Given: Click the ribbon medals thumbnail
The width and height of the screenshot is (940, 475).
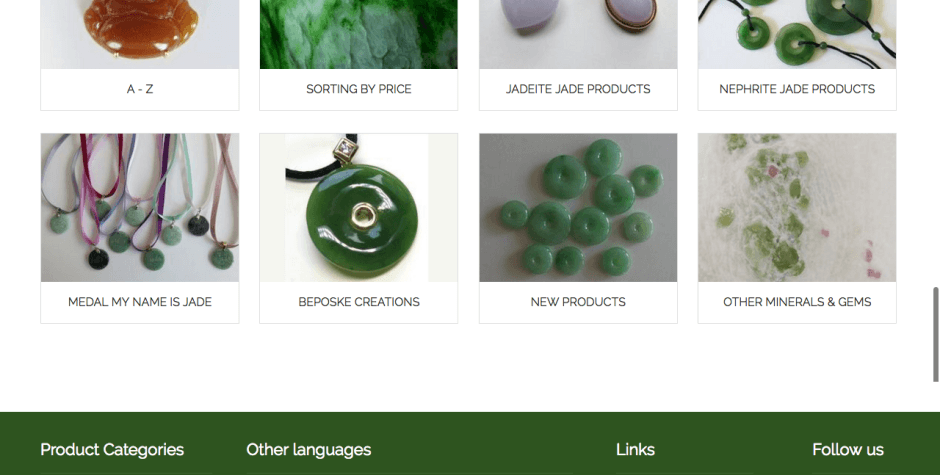Looking at the screenshot, I should (x=140, y=208).
